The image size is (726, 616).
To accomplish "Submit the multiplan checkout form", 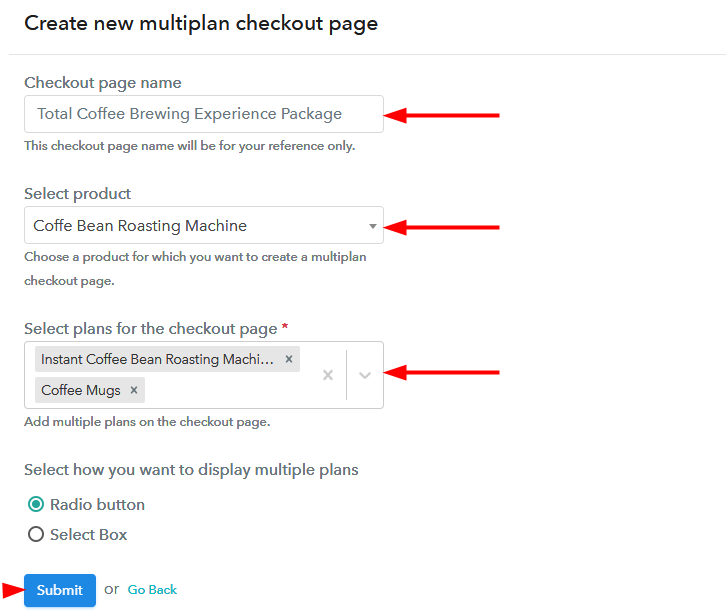I will (59, 590).
